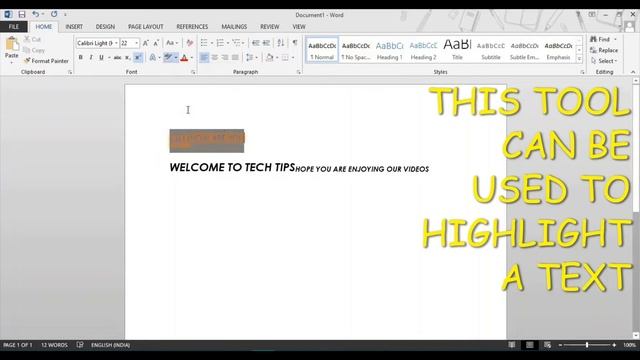Click the Cut command

(x=32, y=39)
